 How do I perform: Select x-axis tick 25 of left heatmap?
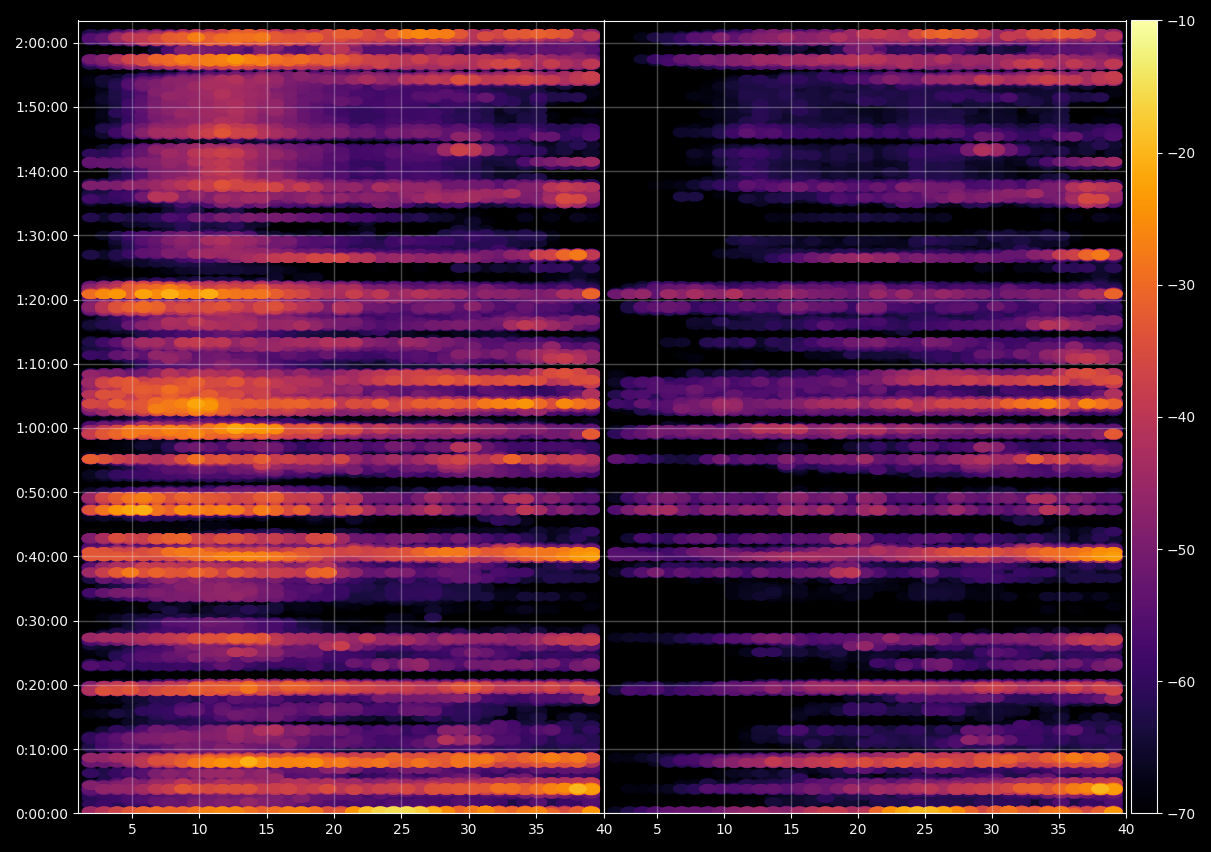[x=401, y=830]
